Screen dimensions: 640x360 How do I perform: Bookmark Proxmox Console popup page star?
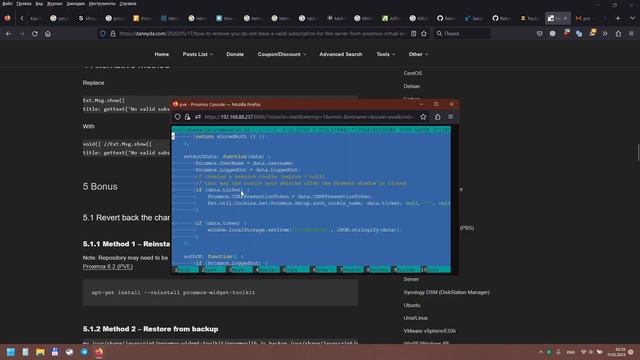[x=423, y=117]
